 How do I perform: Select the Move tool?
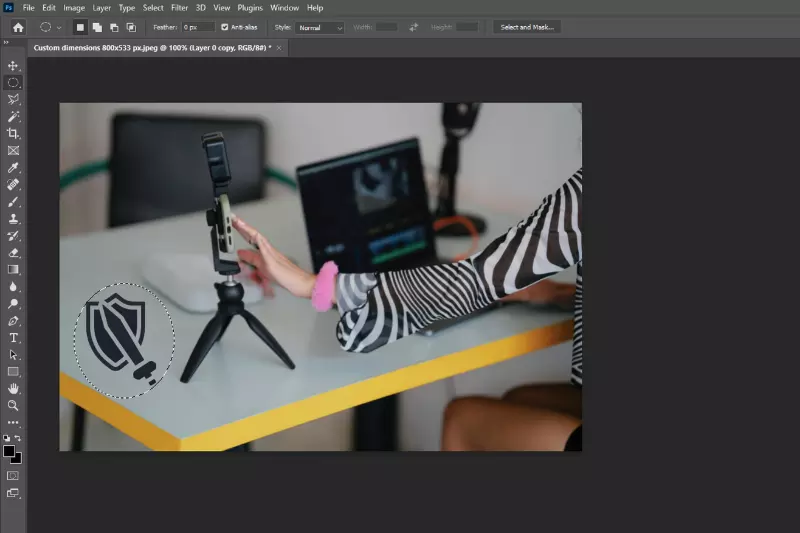coord(13,66)
